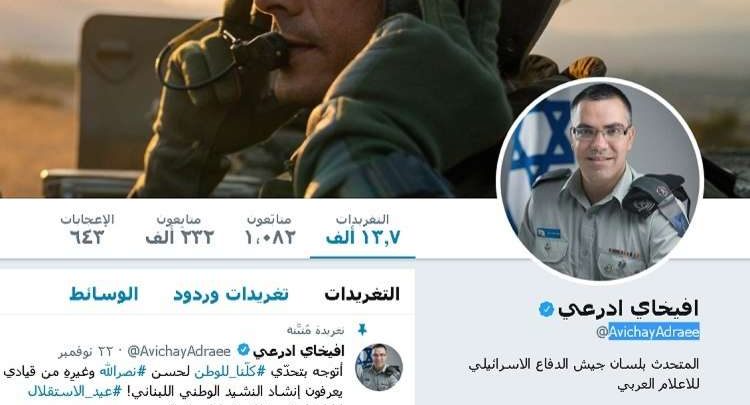Select the التغريدات 13.7 ألف stat
Screen dimensions: 750x405
[363, 230]
